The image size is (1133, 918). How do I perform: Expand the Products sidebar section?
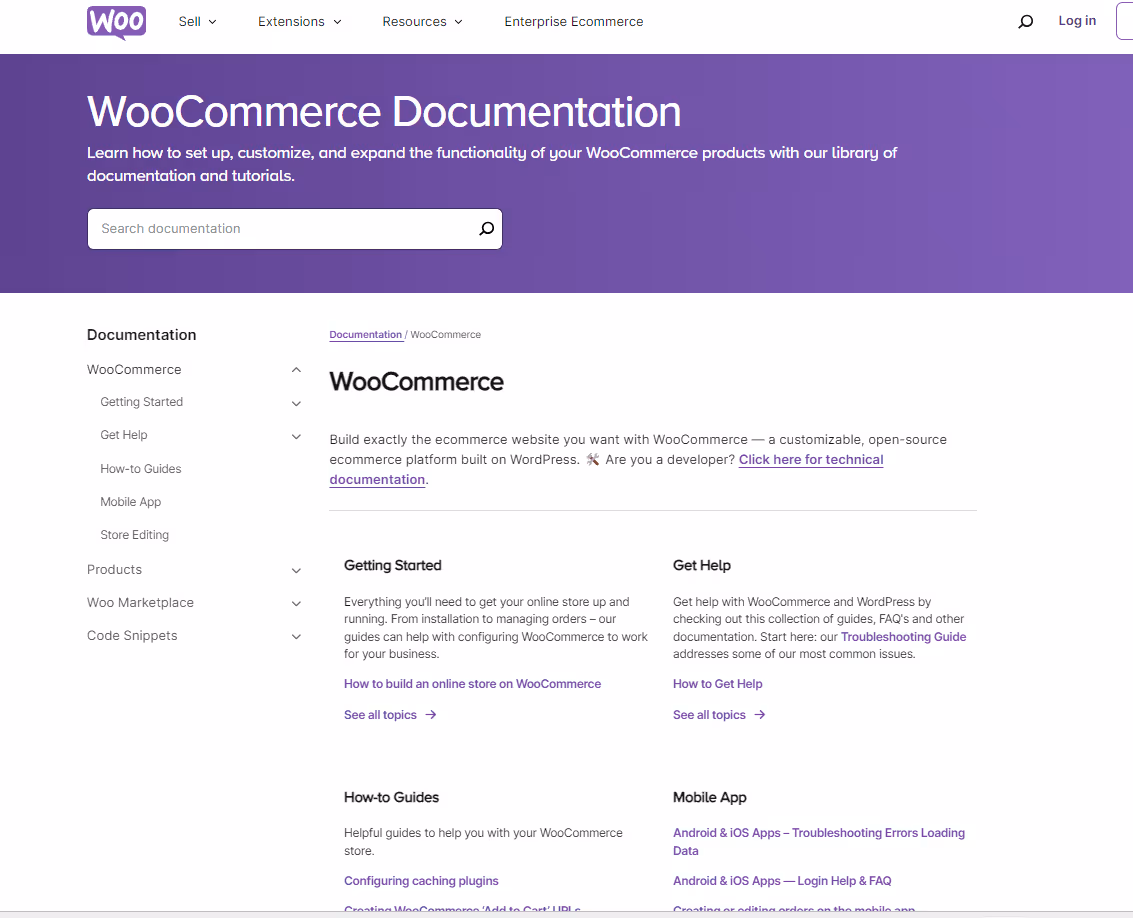[296, 570]
